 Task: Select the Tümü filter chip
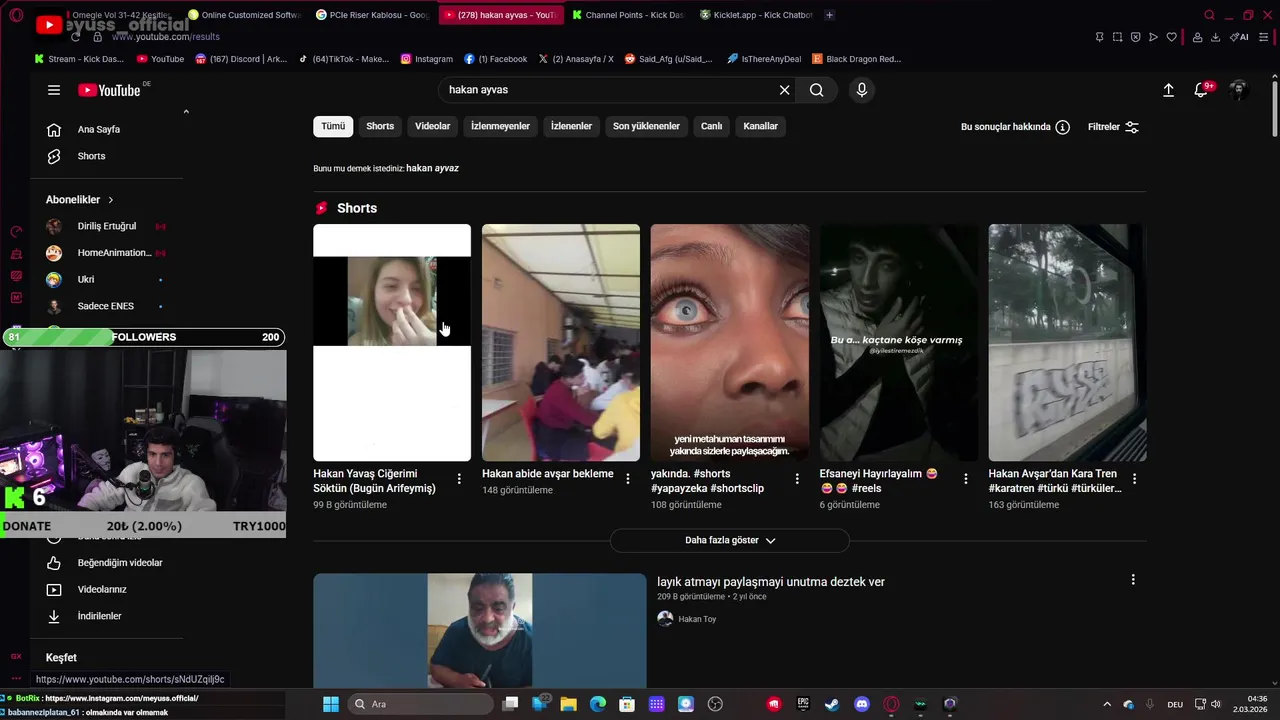point(333,126)
